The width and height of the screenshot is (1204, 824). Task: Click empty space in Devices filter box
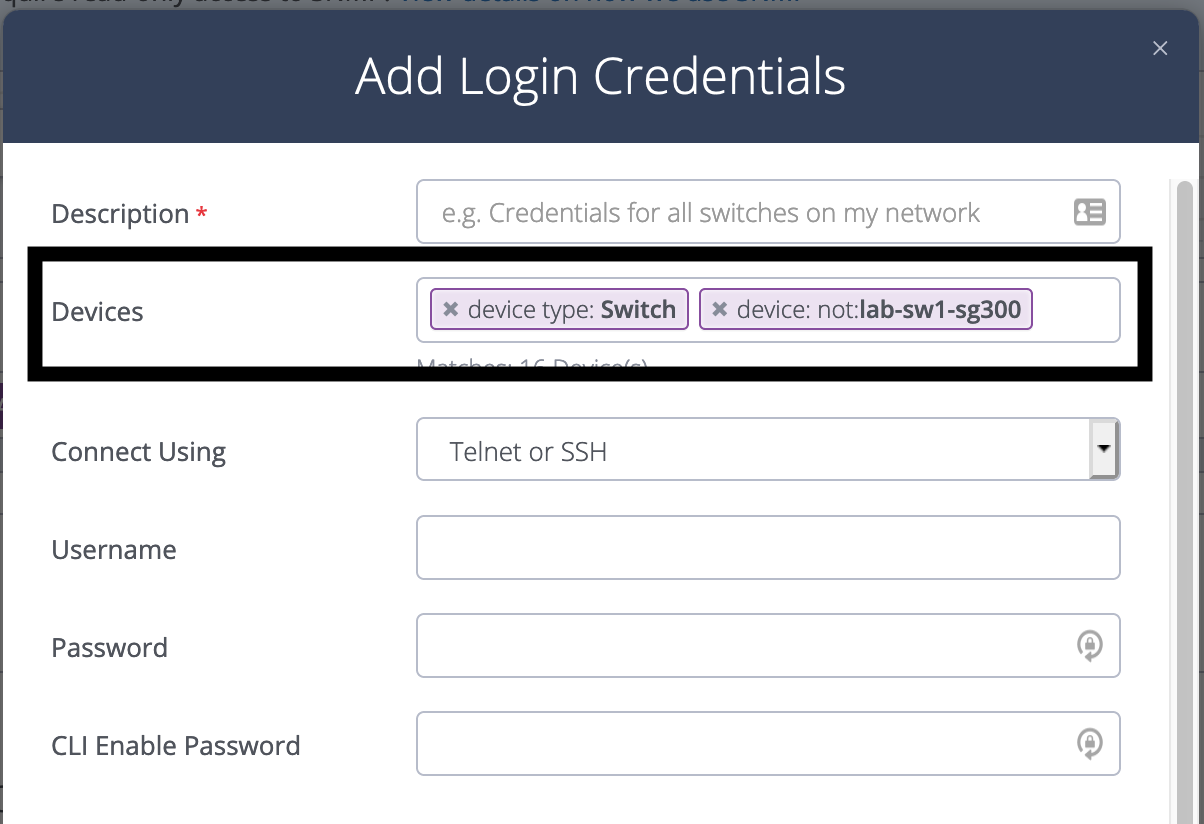(1076, 310)
